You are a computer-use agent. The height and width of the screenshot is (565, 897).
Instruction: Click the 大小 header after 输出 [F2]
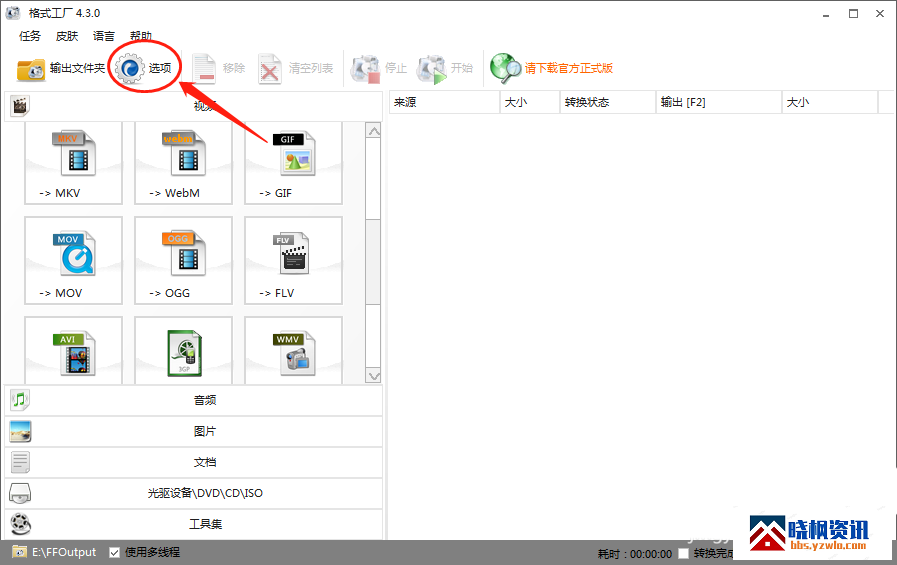pos(829,102)
